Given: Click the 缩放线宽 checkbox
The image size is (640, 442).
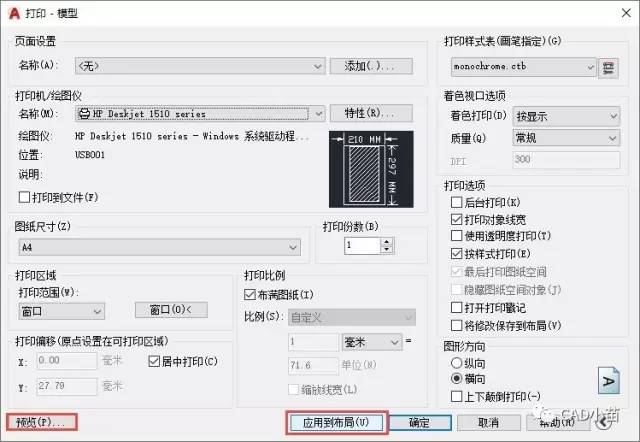Looking at the screenshot, I should coord(293,389).
